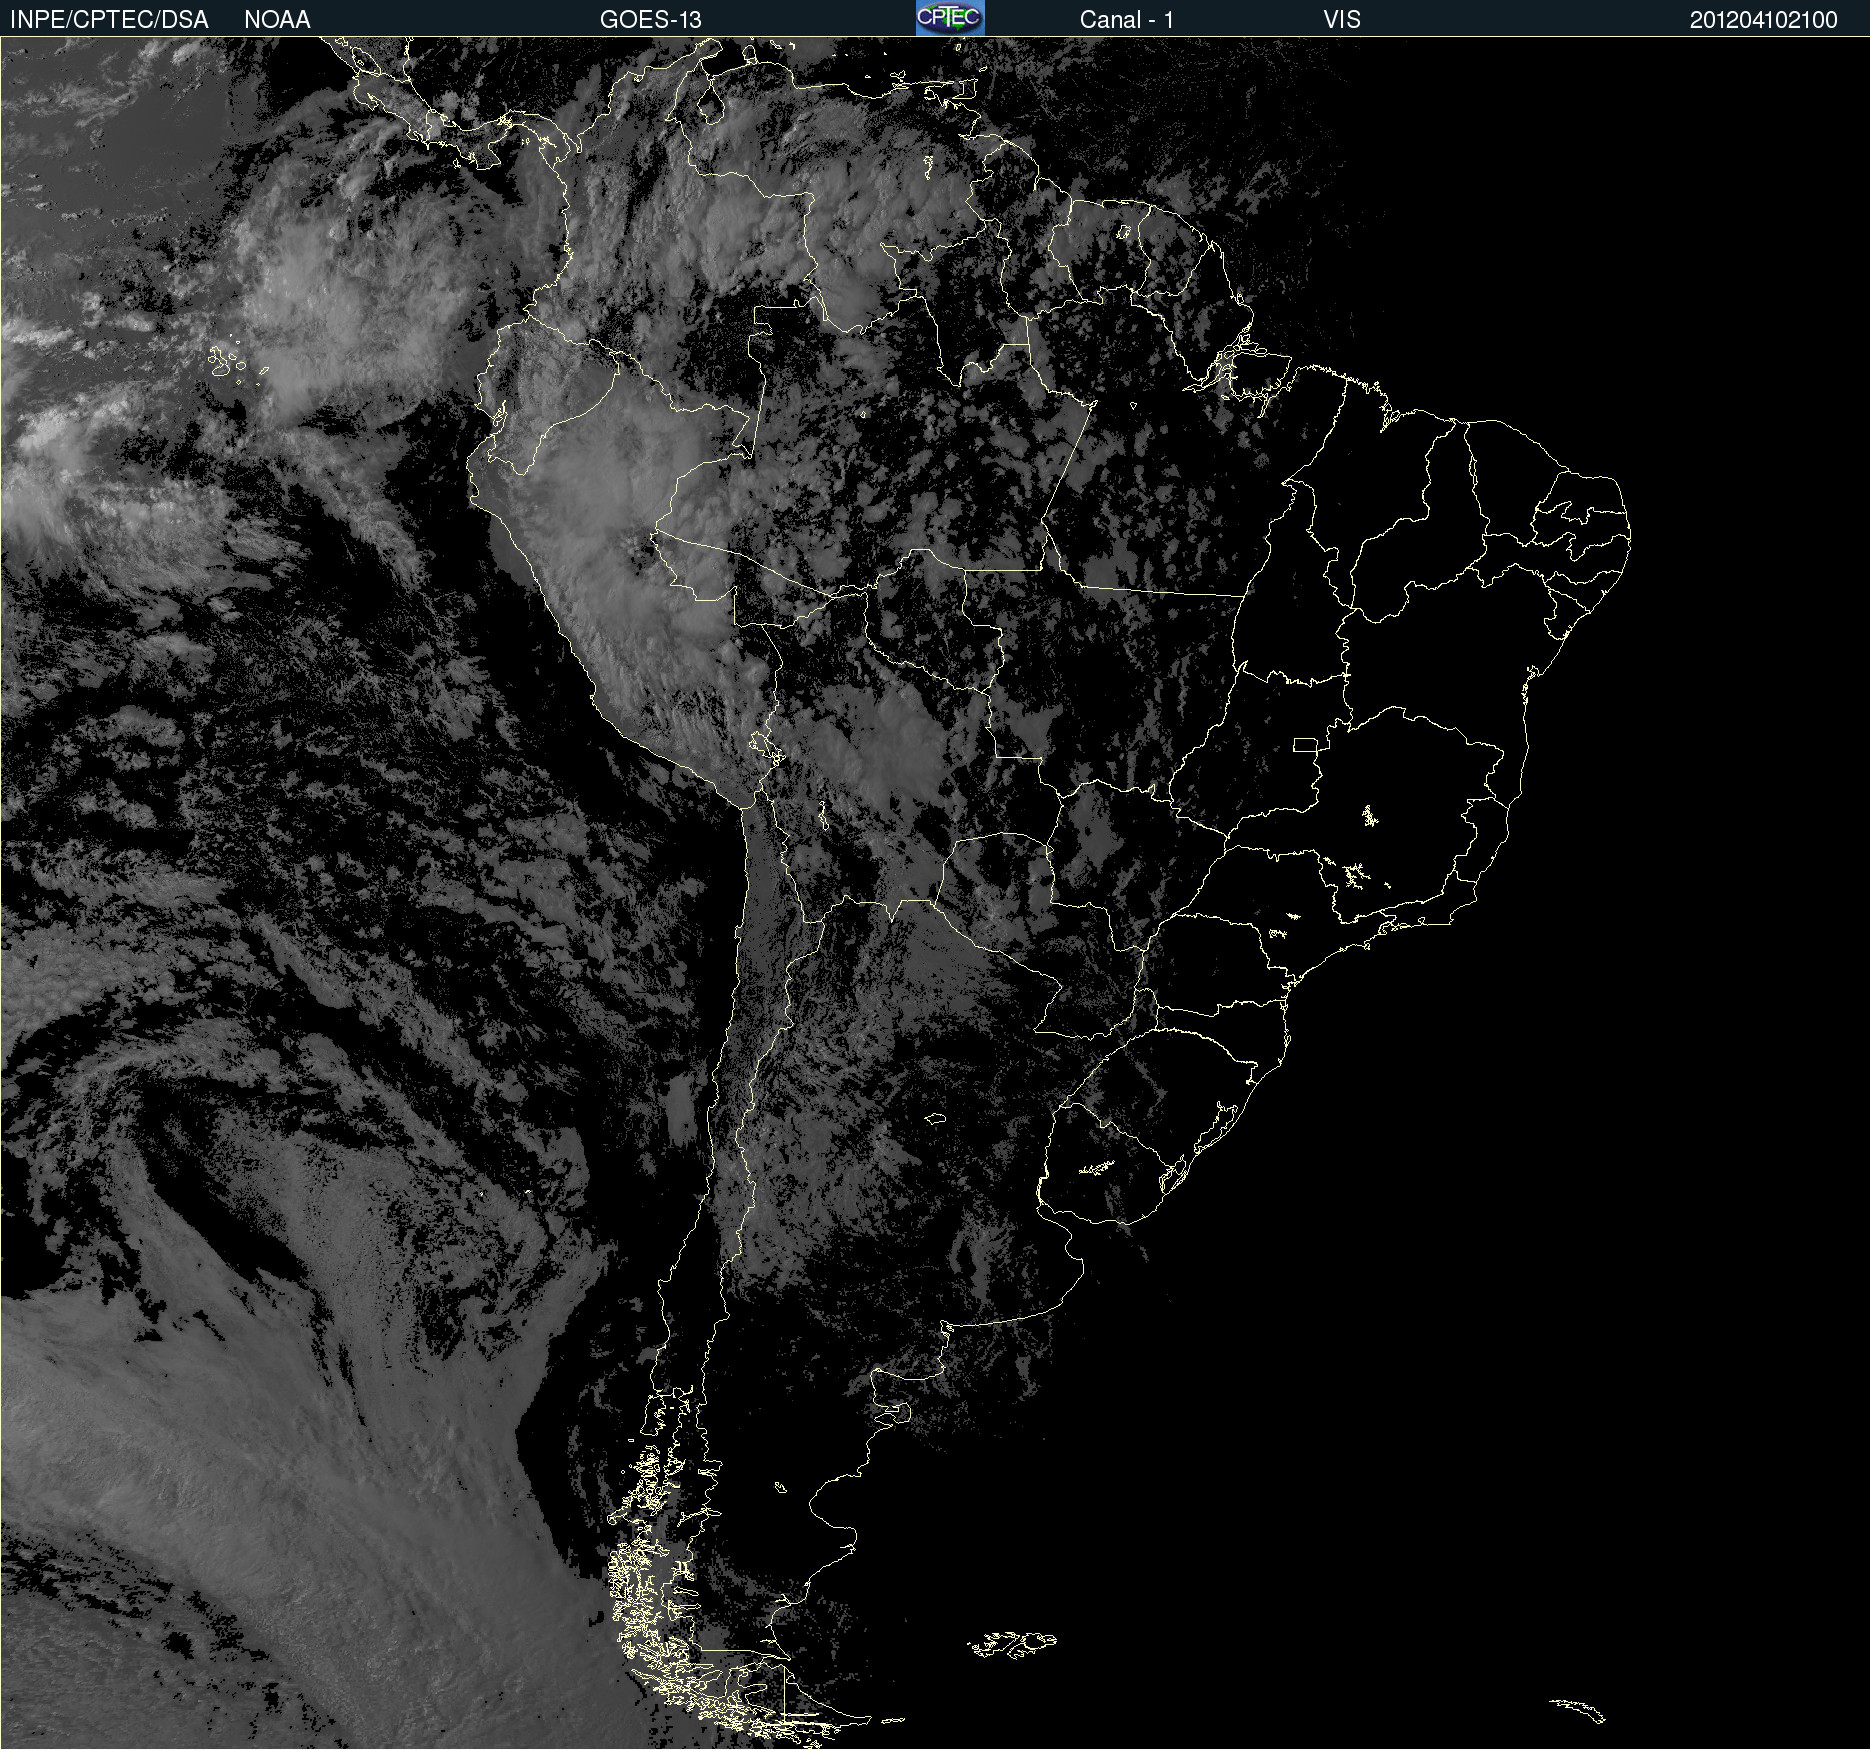1870x1750 pixels.
Task: Click the NOAA label in header
Action: click(277, 20)
